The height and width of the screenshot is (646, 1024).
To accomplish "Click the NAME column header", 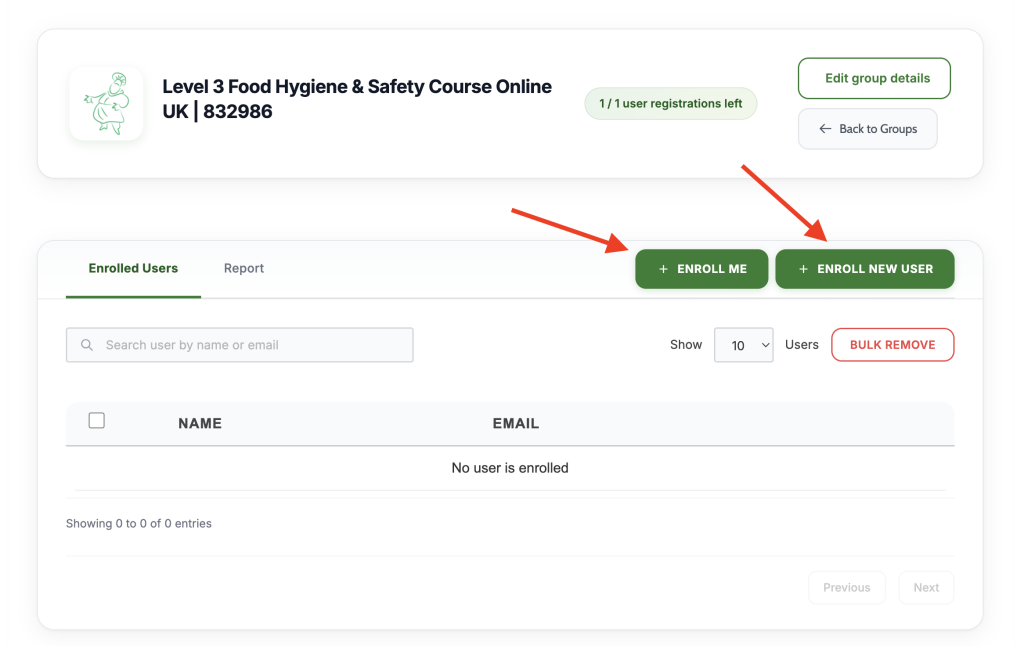I will pos(200,423).
